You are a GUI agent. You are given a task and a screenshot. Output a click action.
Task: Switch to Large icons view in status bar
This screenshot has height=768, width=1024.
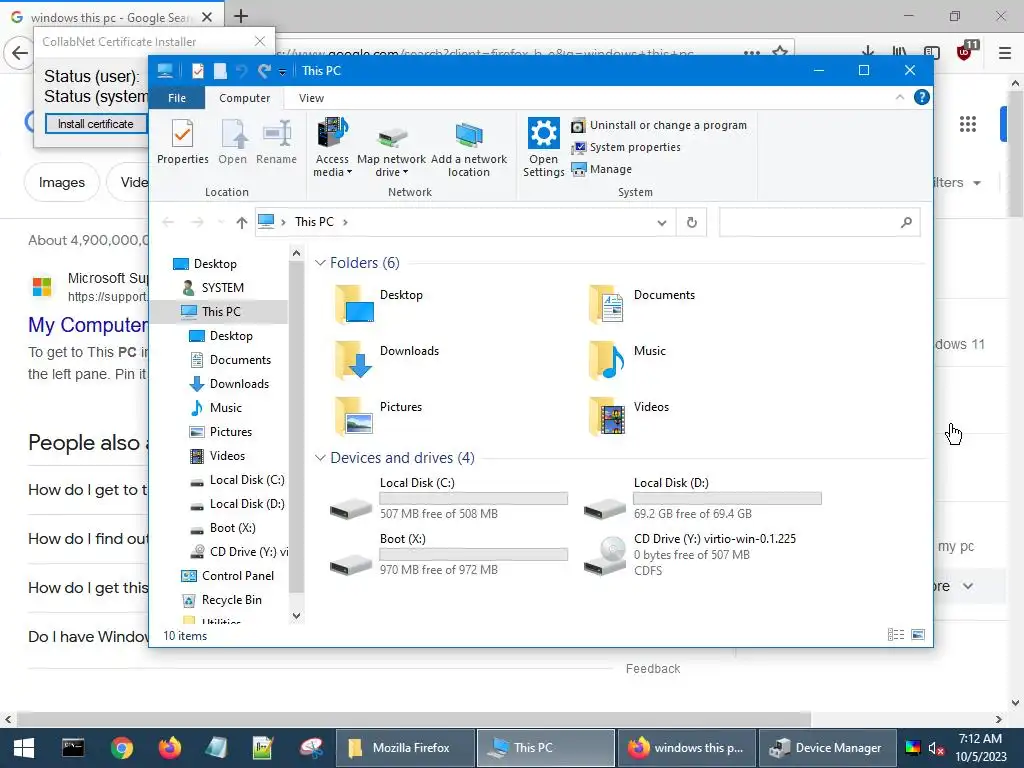[x=918, y=635]
